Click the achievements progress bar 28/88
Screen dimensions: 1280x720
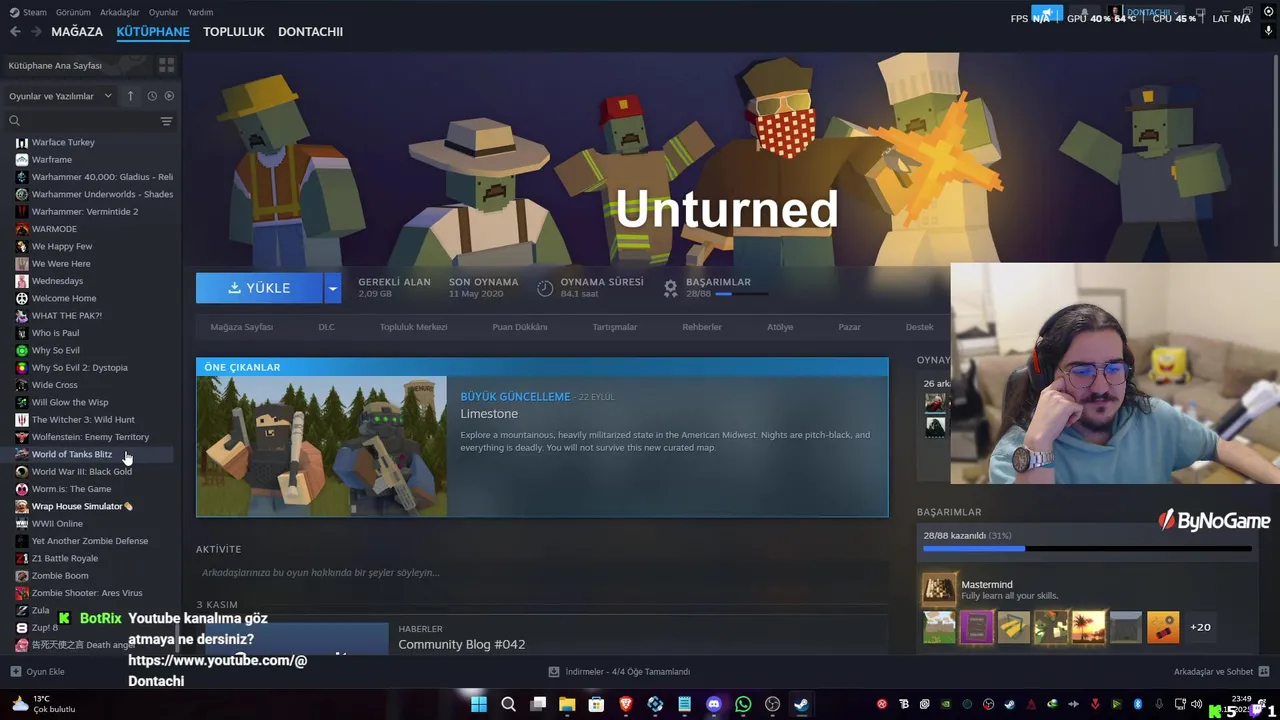tap(1087, 548)
